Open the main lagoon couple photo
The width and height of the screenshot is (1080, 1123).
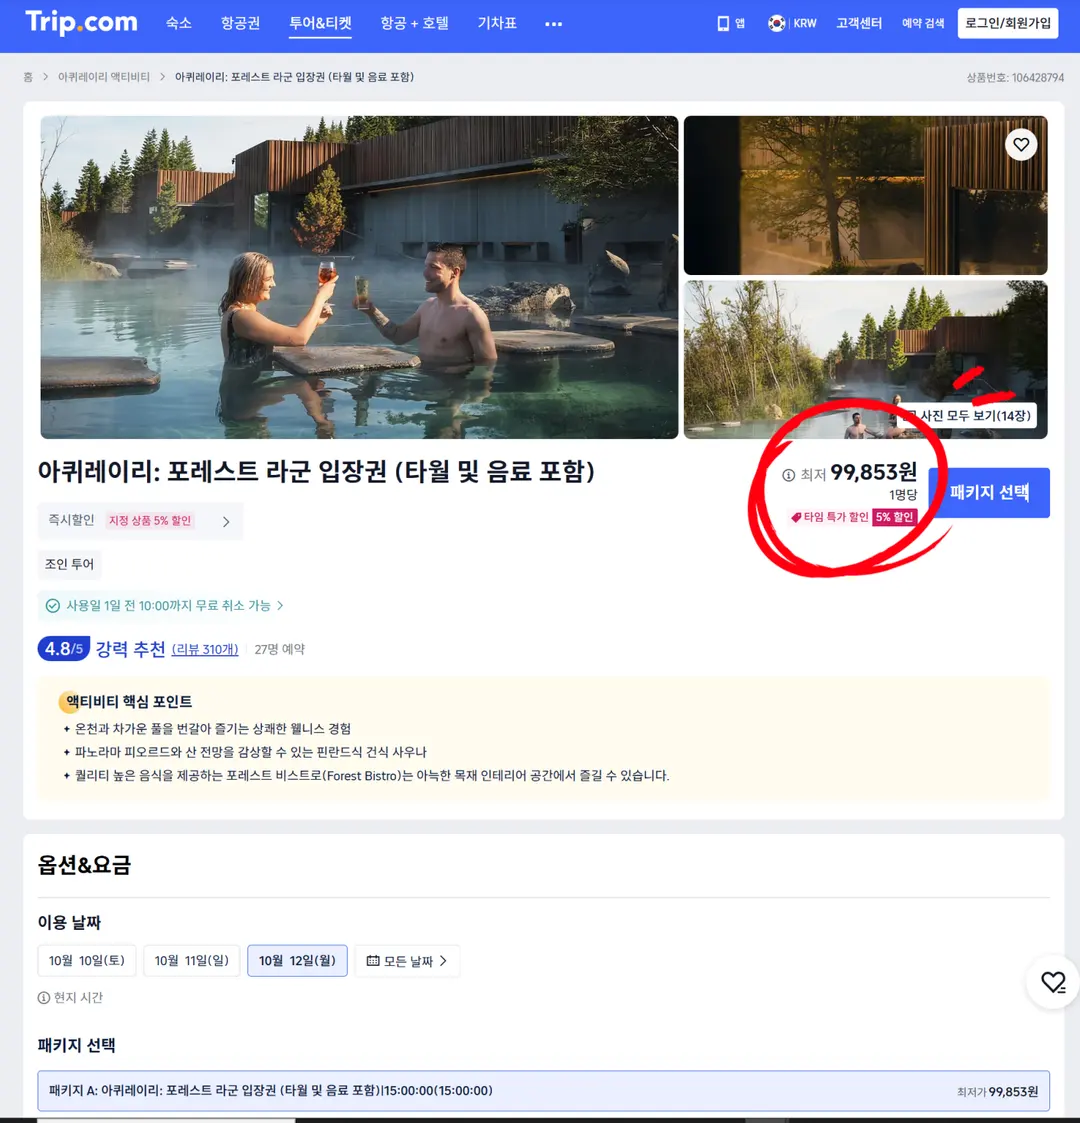coord(360,277)
